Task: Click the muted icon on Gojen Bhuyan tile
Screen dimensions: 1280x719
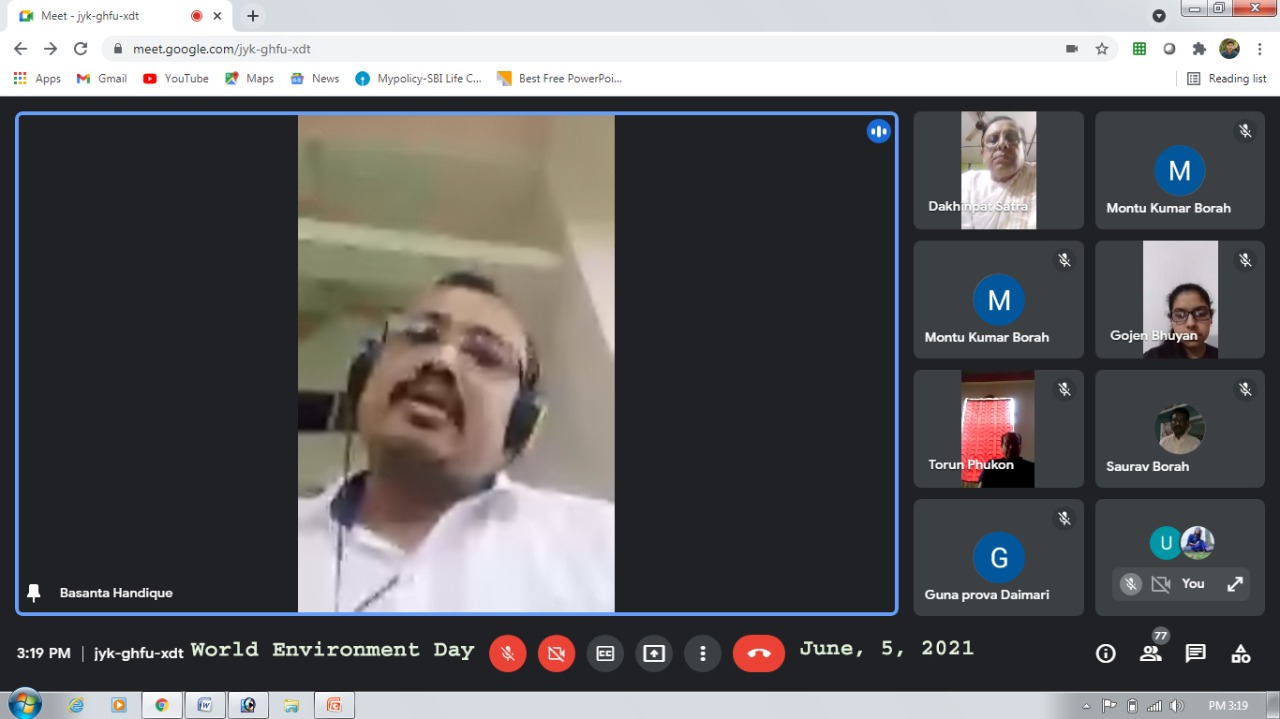Action: [x=1245, y=260]
